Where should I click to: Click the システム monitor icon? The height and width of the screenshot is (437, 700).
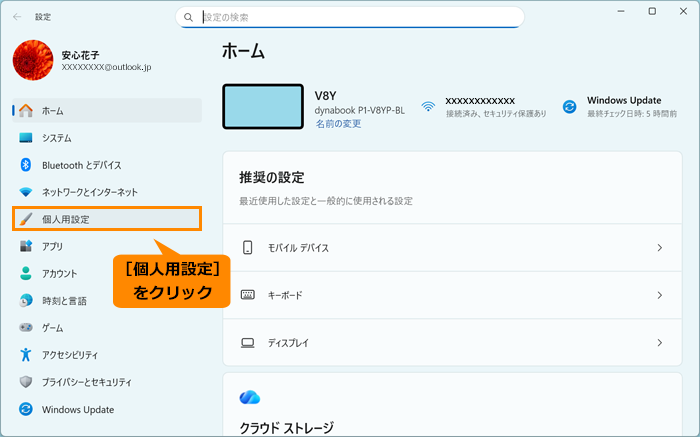[26, 138]
